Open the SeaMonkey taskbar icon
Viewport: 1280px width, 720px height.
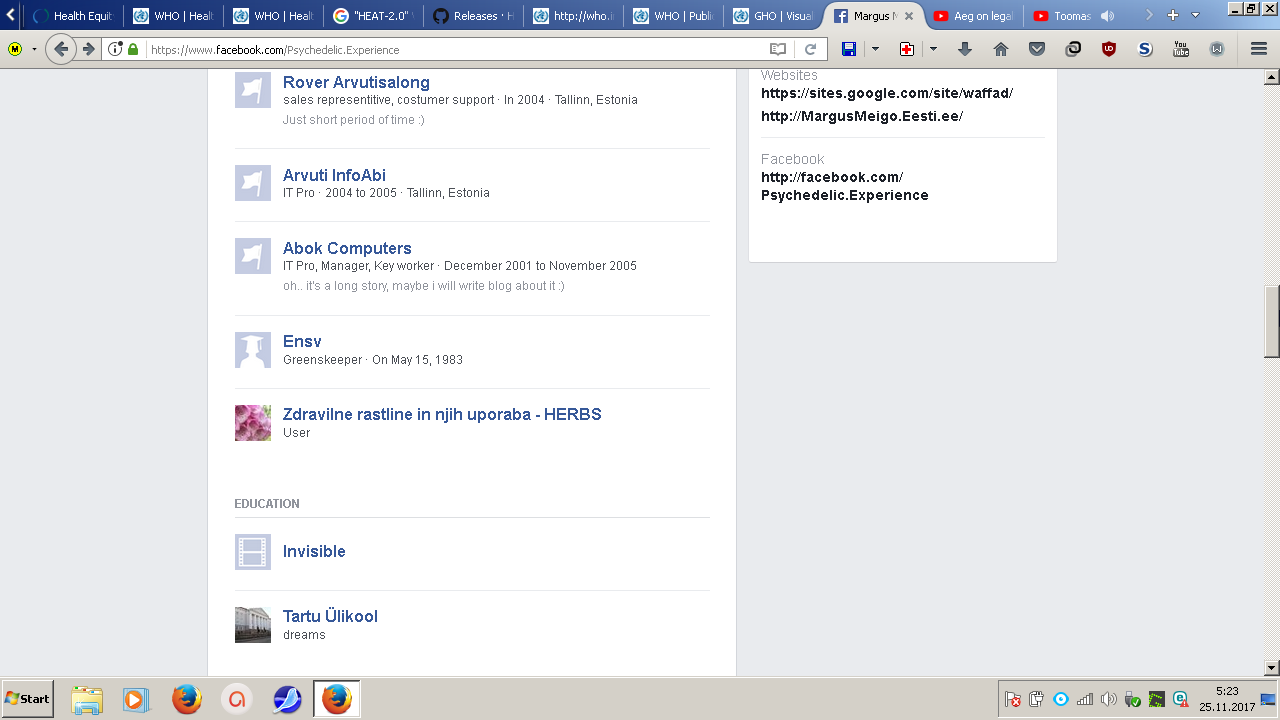[x=288, y=699]
